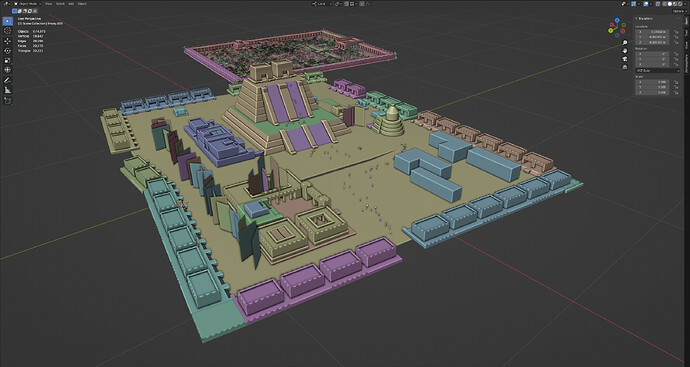This screenshot has width=690, height=367.
Task: Select the Rotate tool
Action: click(7, 51)
